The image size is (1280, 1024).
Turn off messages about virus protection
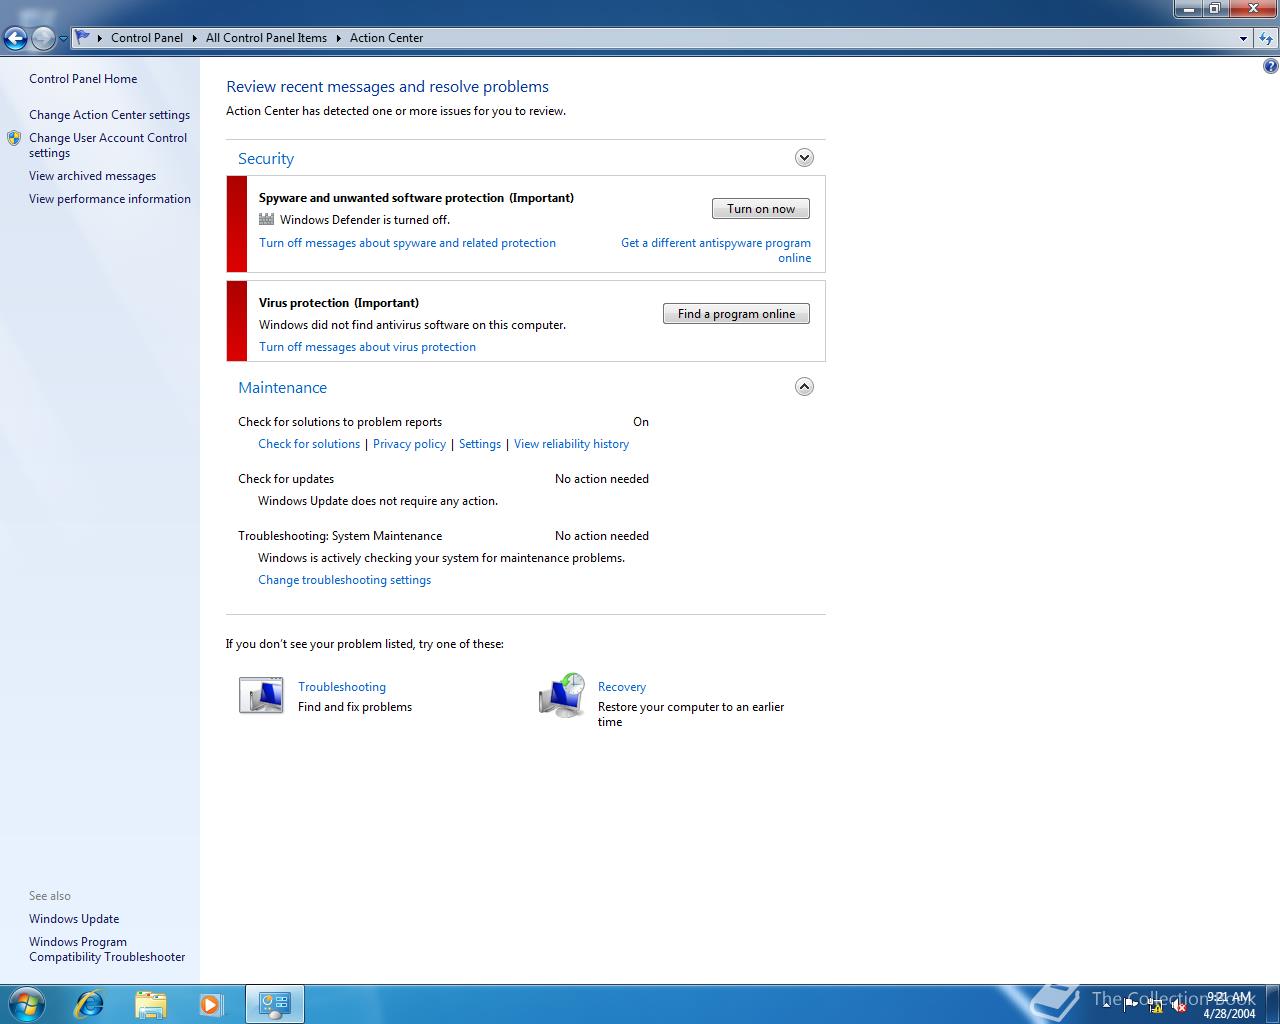[x=367, y=347]
